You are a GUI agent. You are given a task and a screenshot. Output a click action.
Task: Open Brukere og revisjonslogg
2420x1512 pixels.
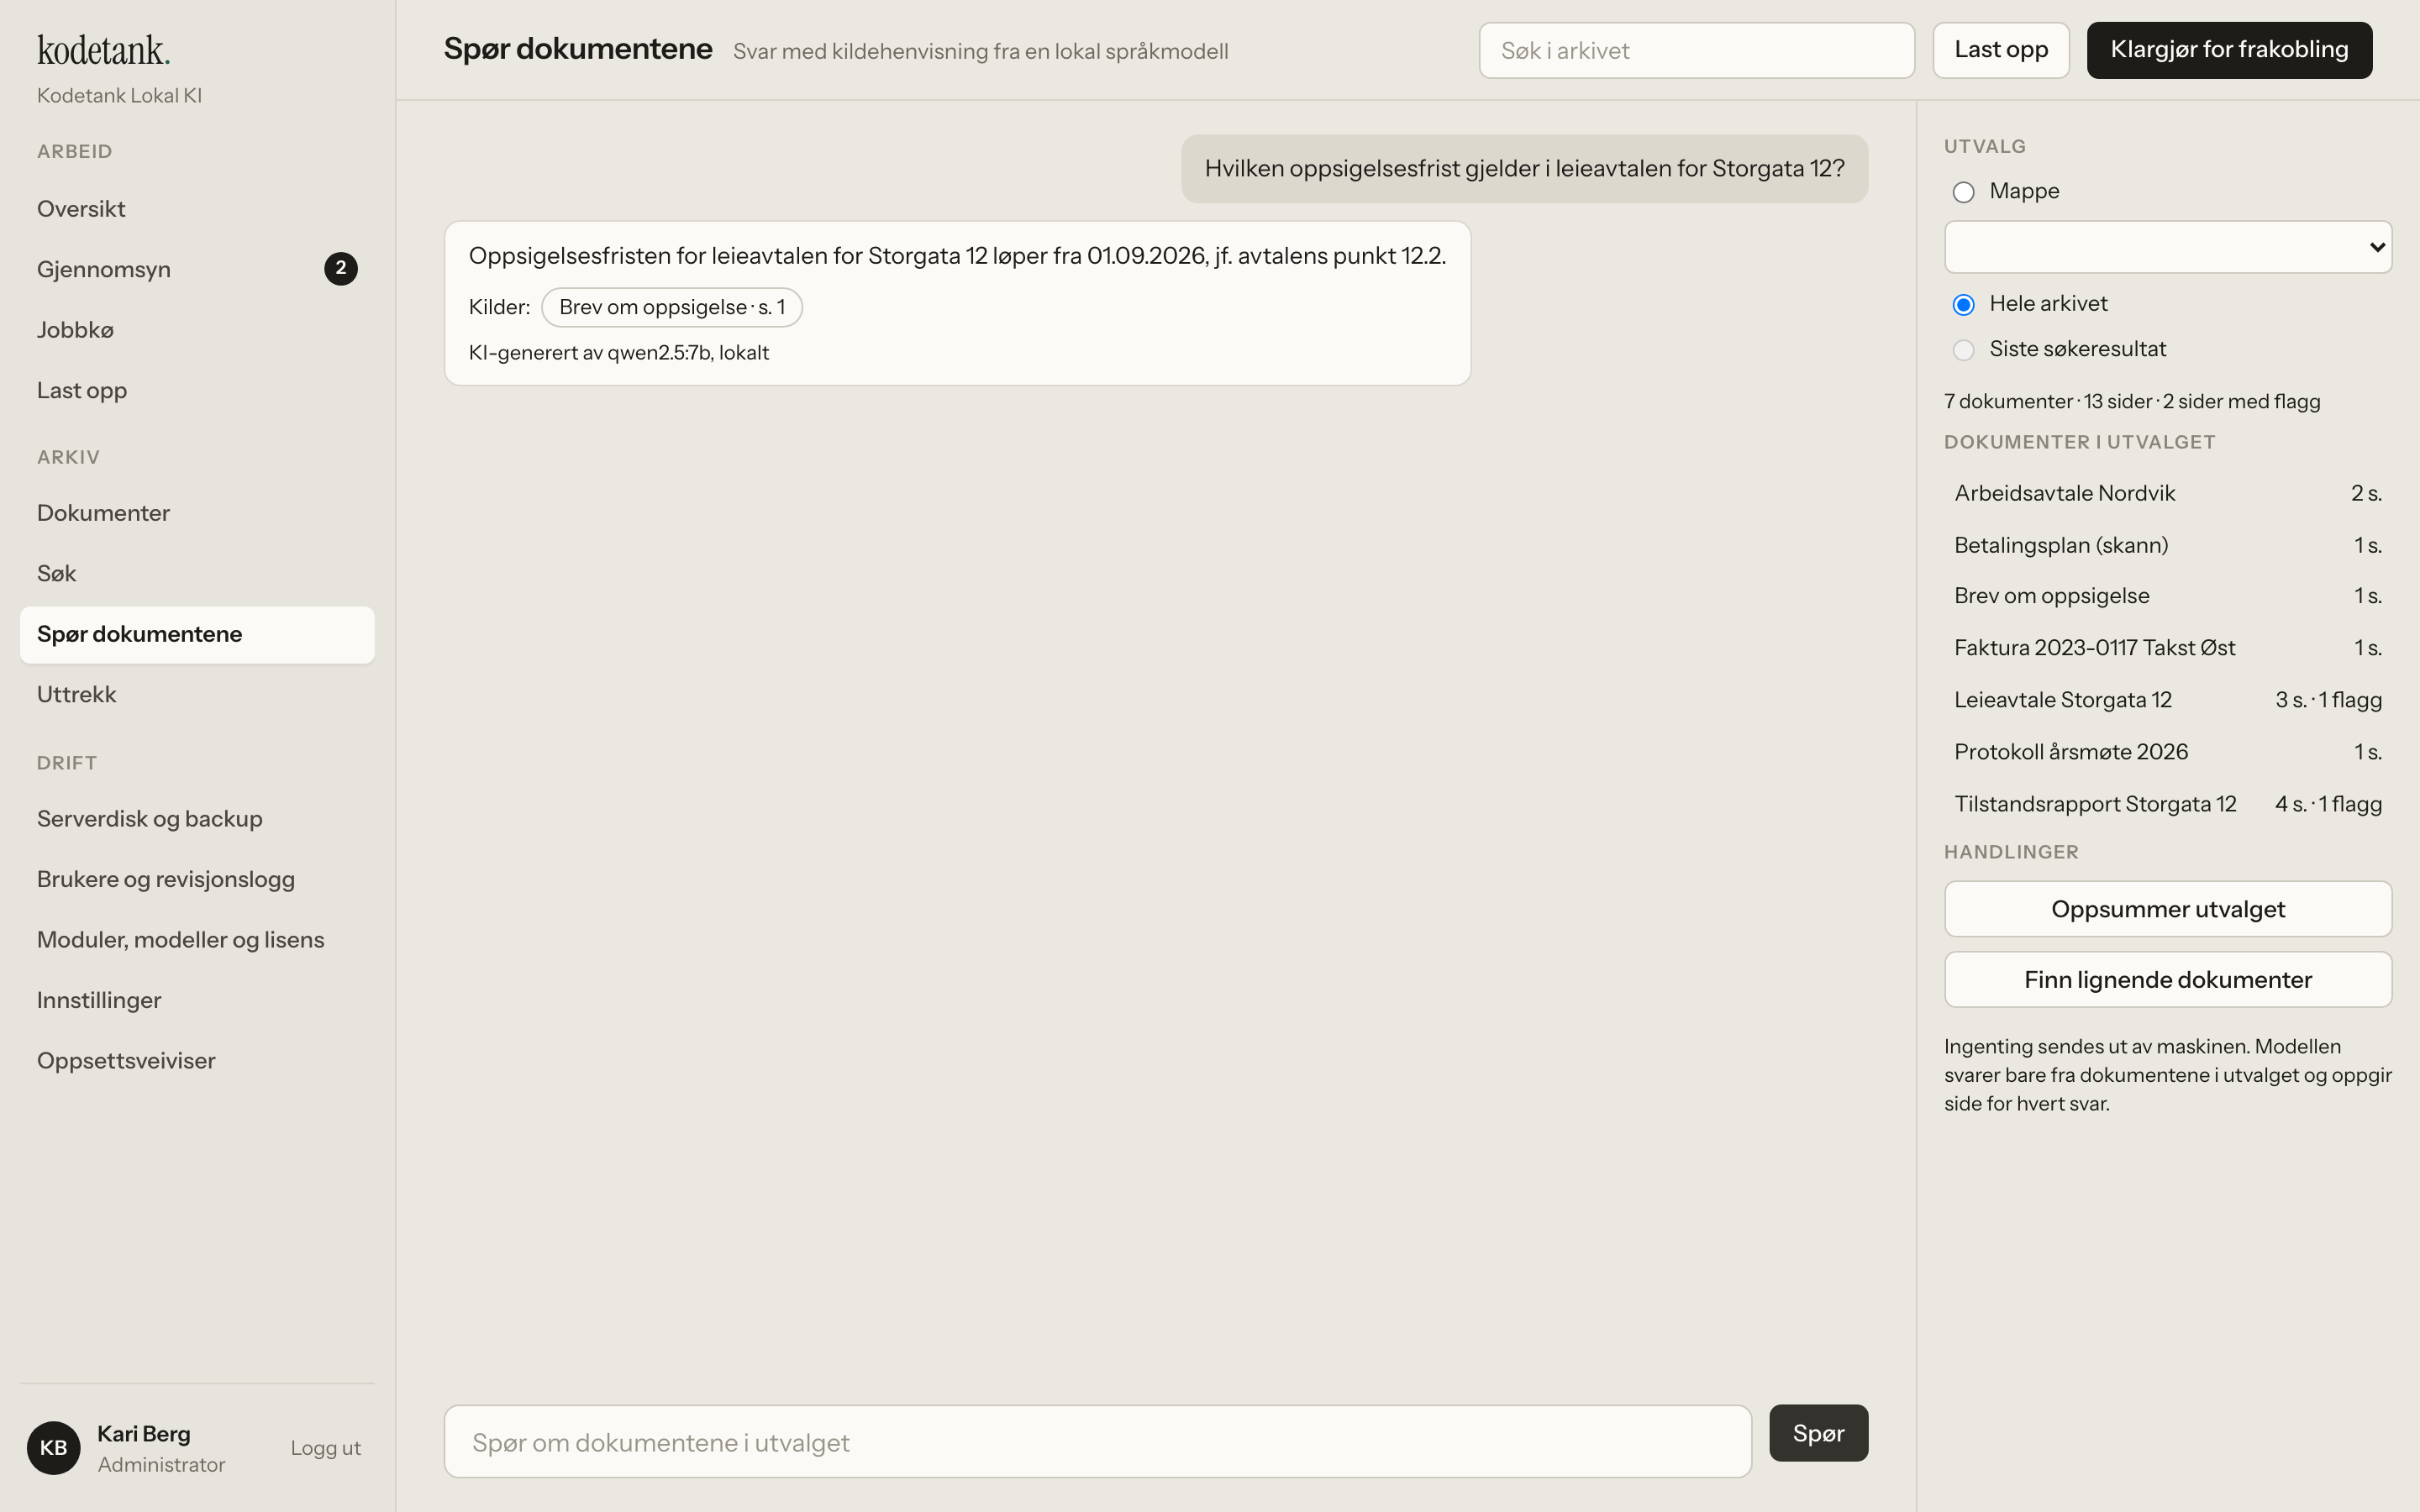click(197, 879)
